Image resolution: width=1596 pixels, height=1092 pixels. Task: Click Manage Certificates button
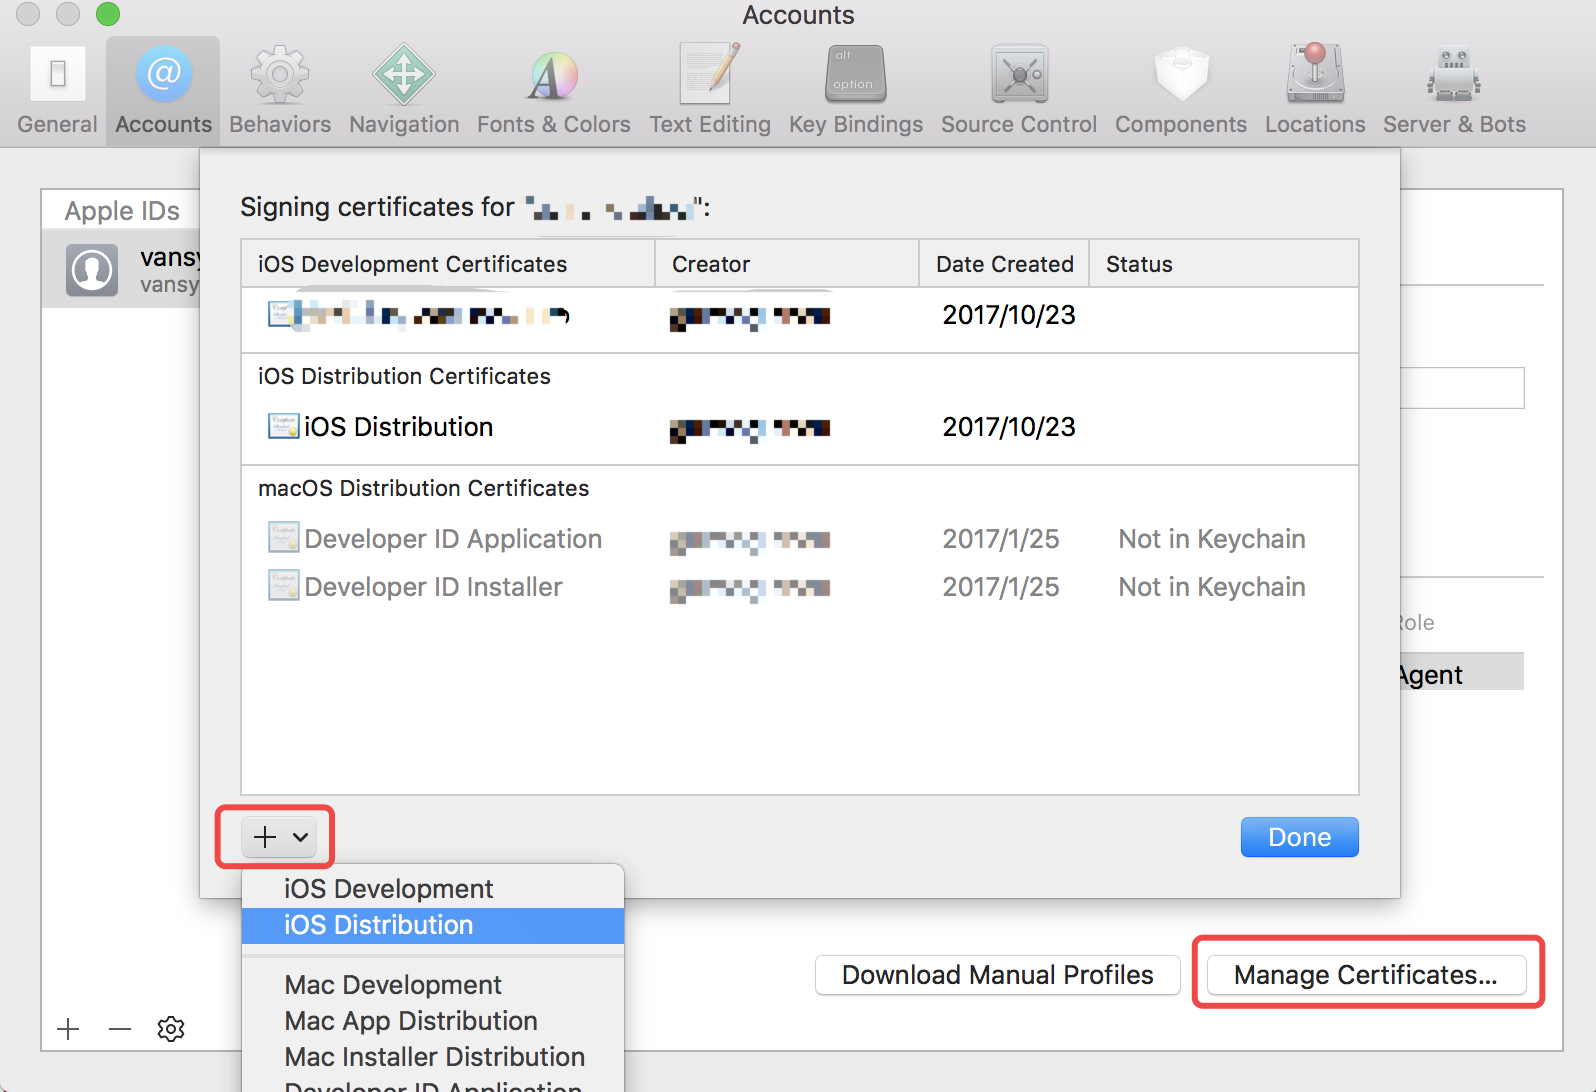(1366, 975)
